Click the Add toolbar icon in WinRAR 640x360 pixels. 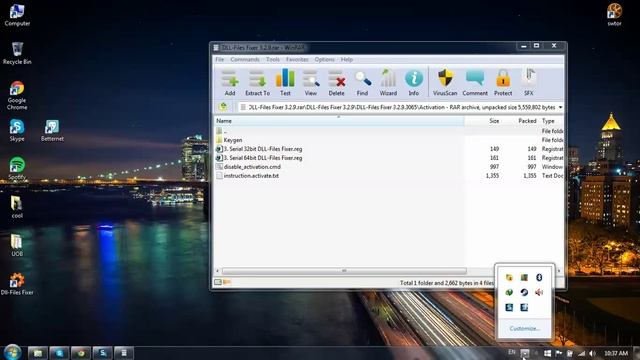tap(230, 83)
